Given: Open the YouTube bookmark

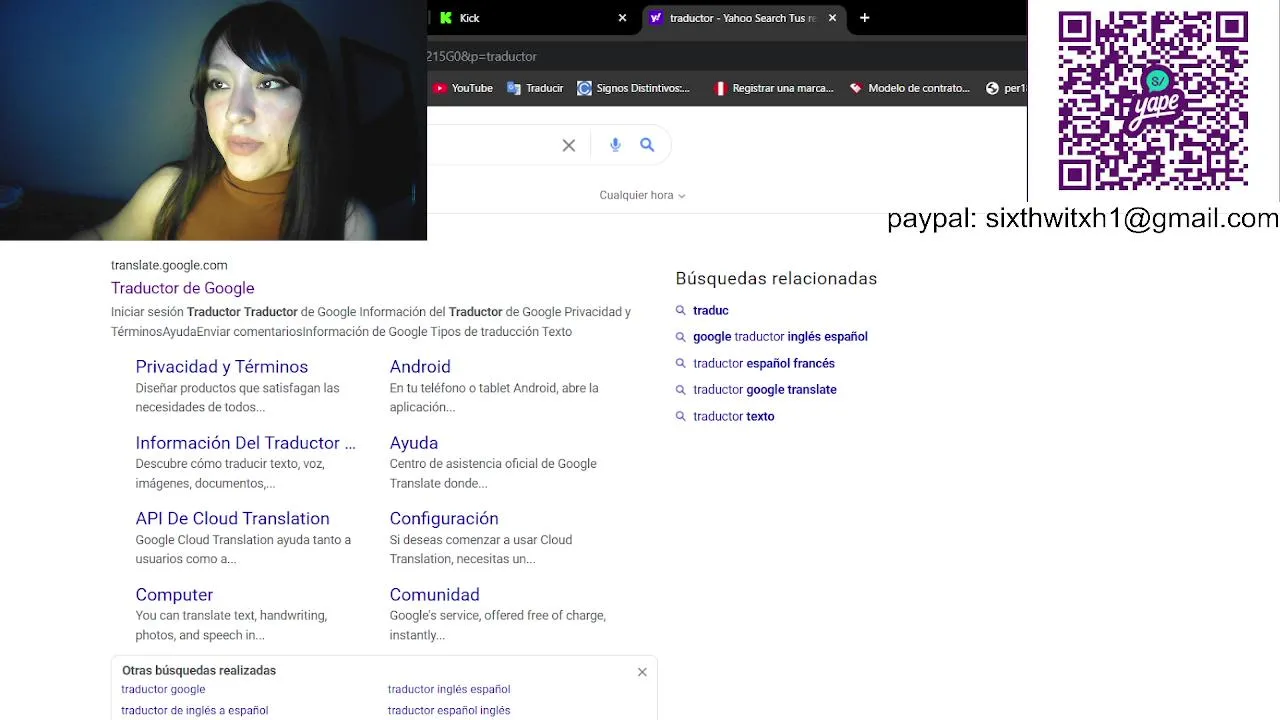Looking at the screenshot, I should point(463,88).
